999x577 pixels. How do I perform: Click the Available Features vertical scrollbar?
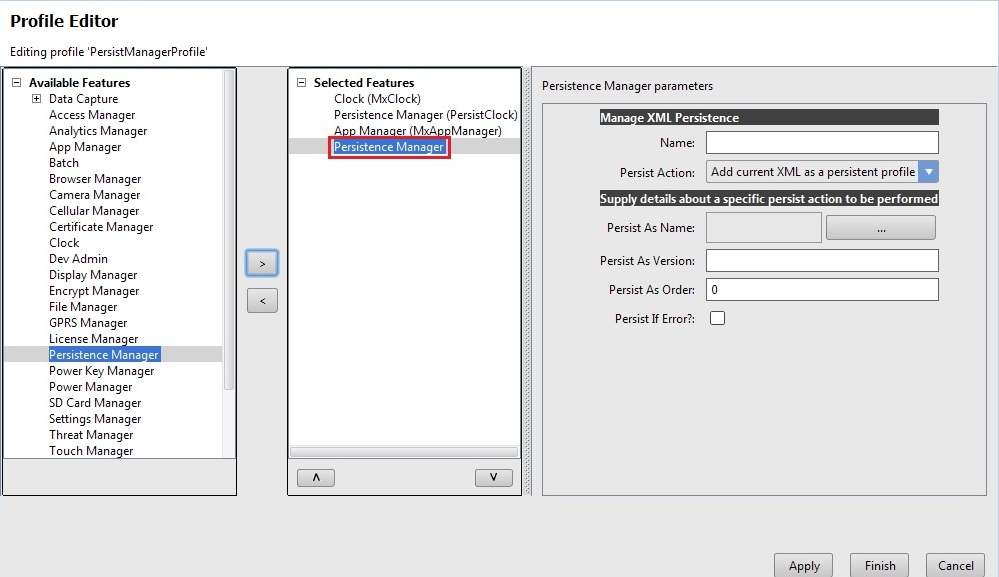coord(229,230)
